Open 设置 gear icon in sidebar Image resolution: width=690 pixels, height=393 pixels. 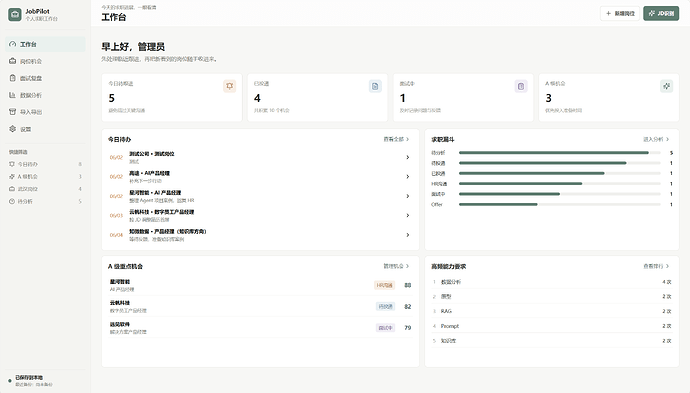click(x=12, y=129)
